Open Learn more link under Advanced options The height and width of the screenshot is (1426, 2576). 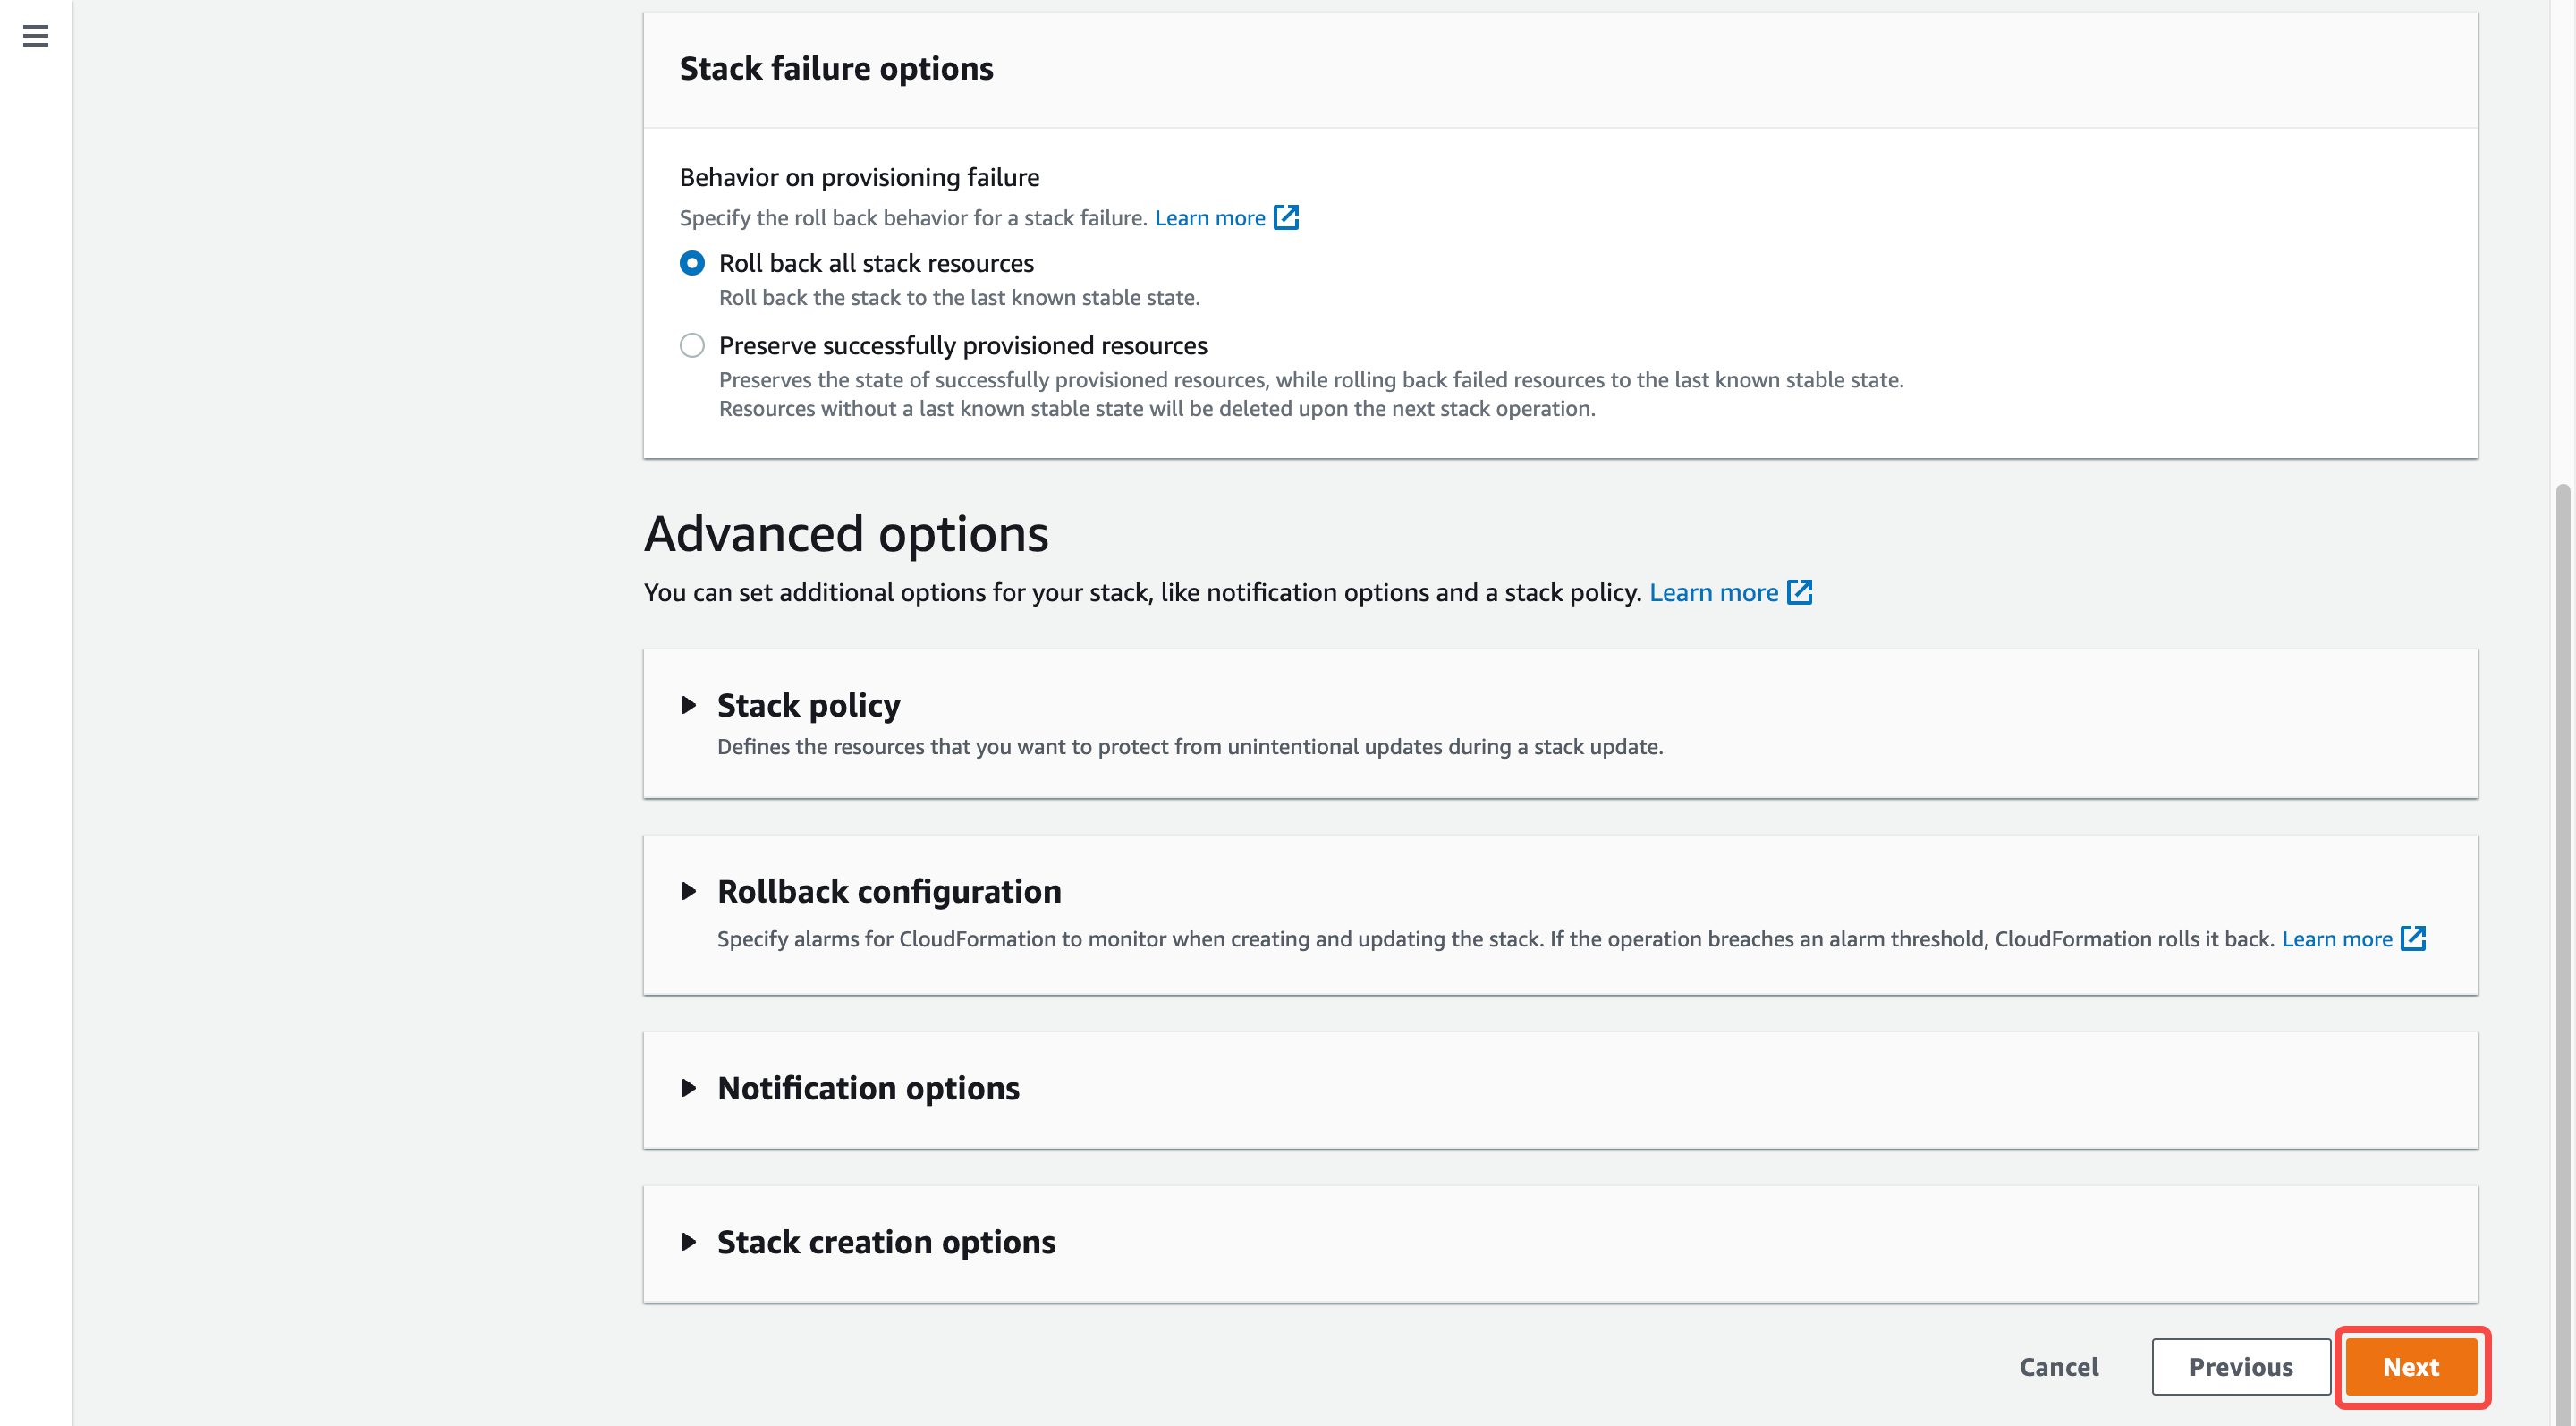tap(1714, 592)
